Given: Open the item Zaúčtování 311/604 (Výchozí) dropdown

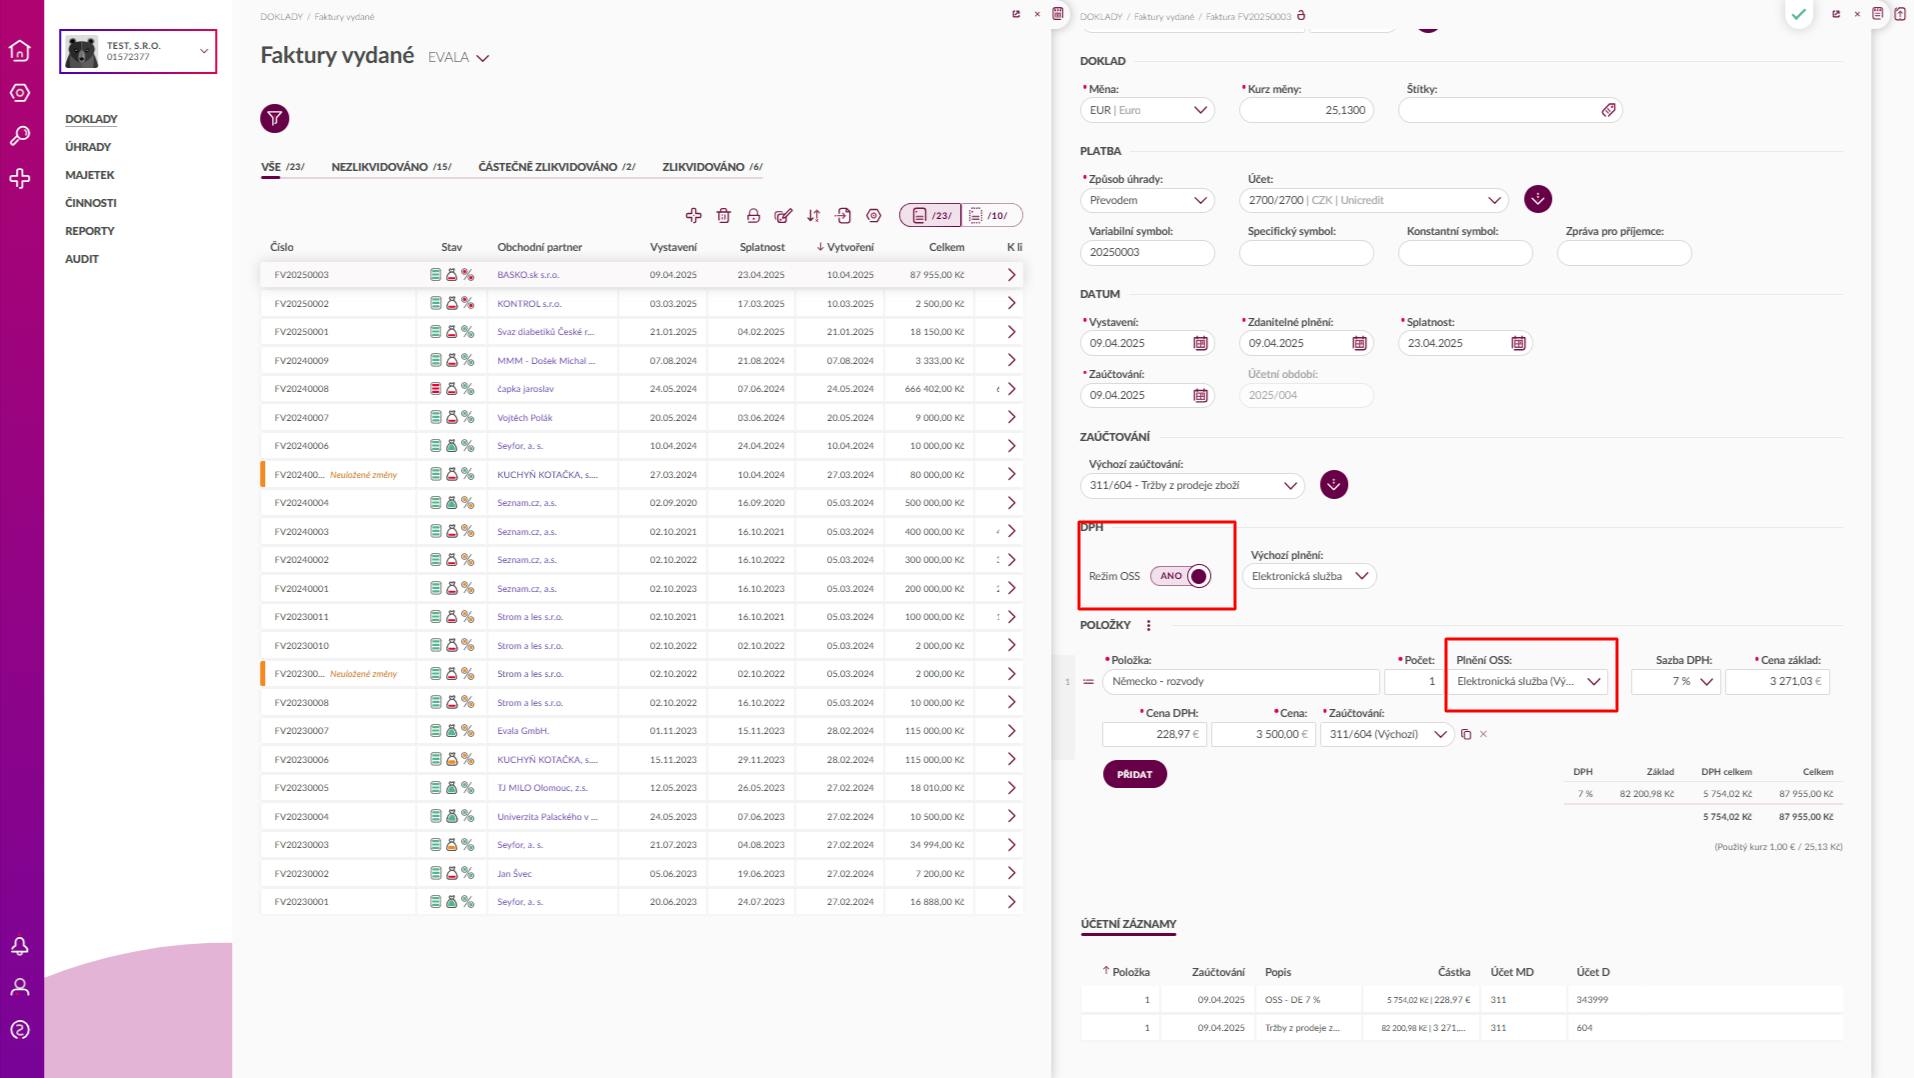Looking at the screenshot, I should coord(1387,734).
